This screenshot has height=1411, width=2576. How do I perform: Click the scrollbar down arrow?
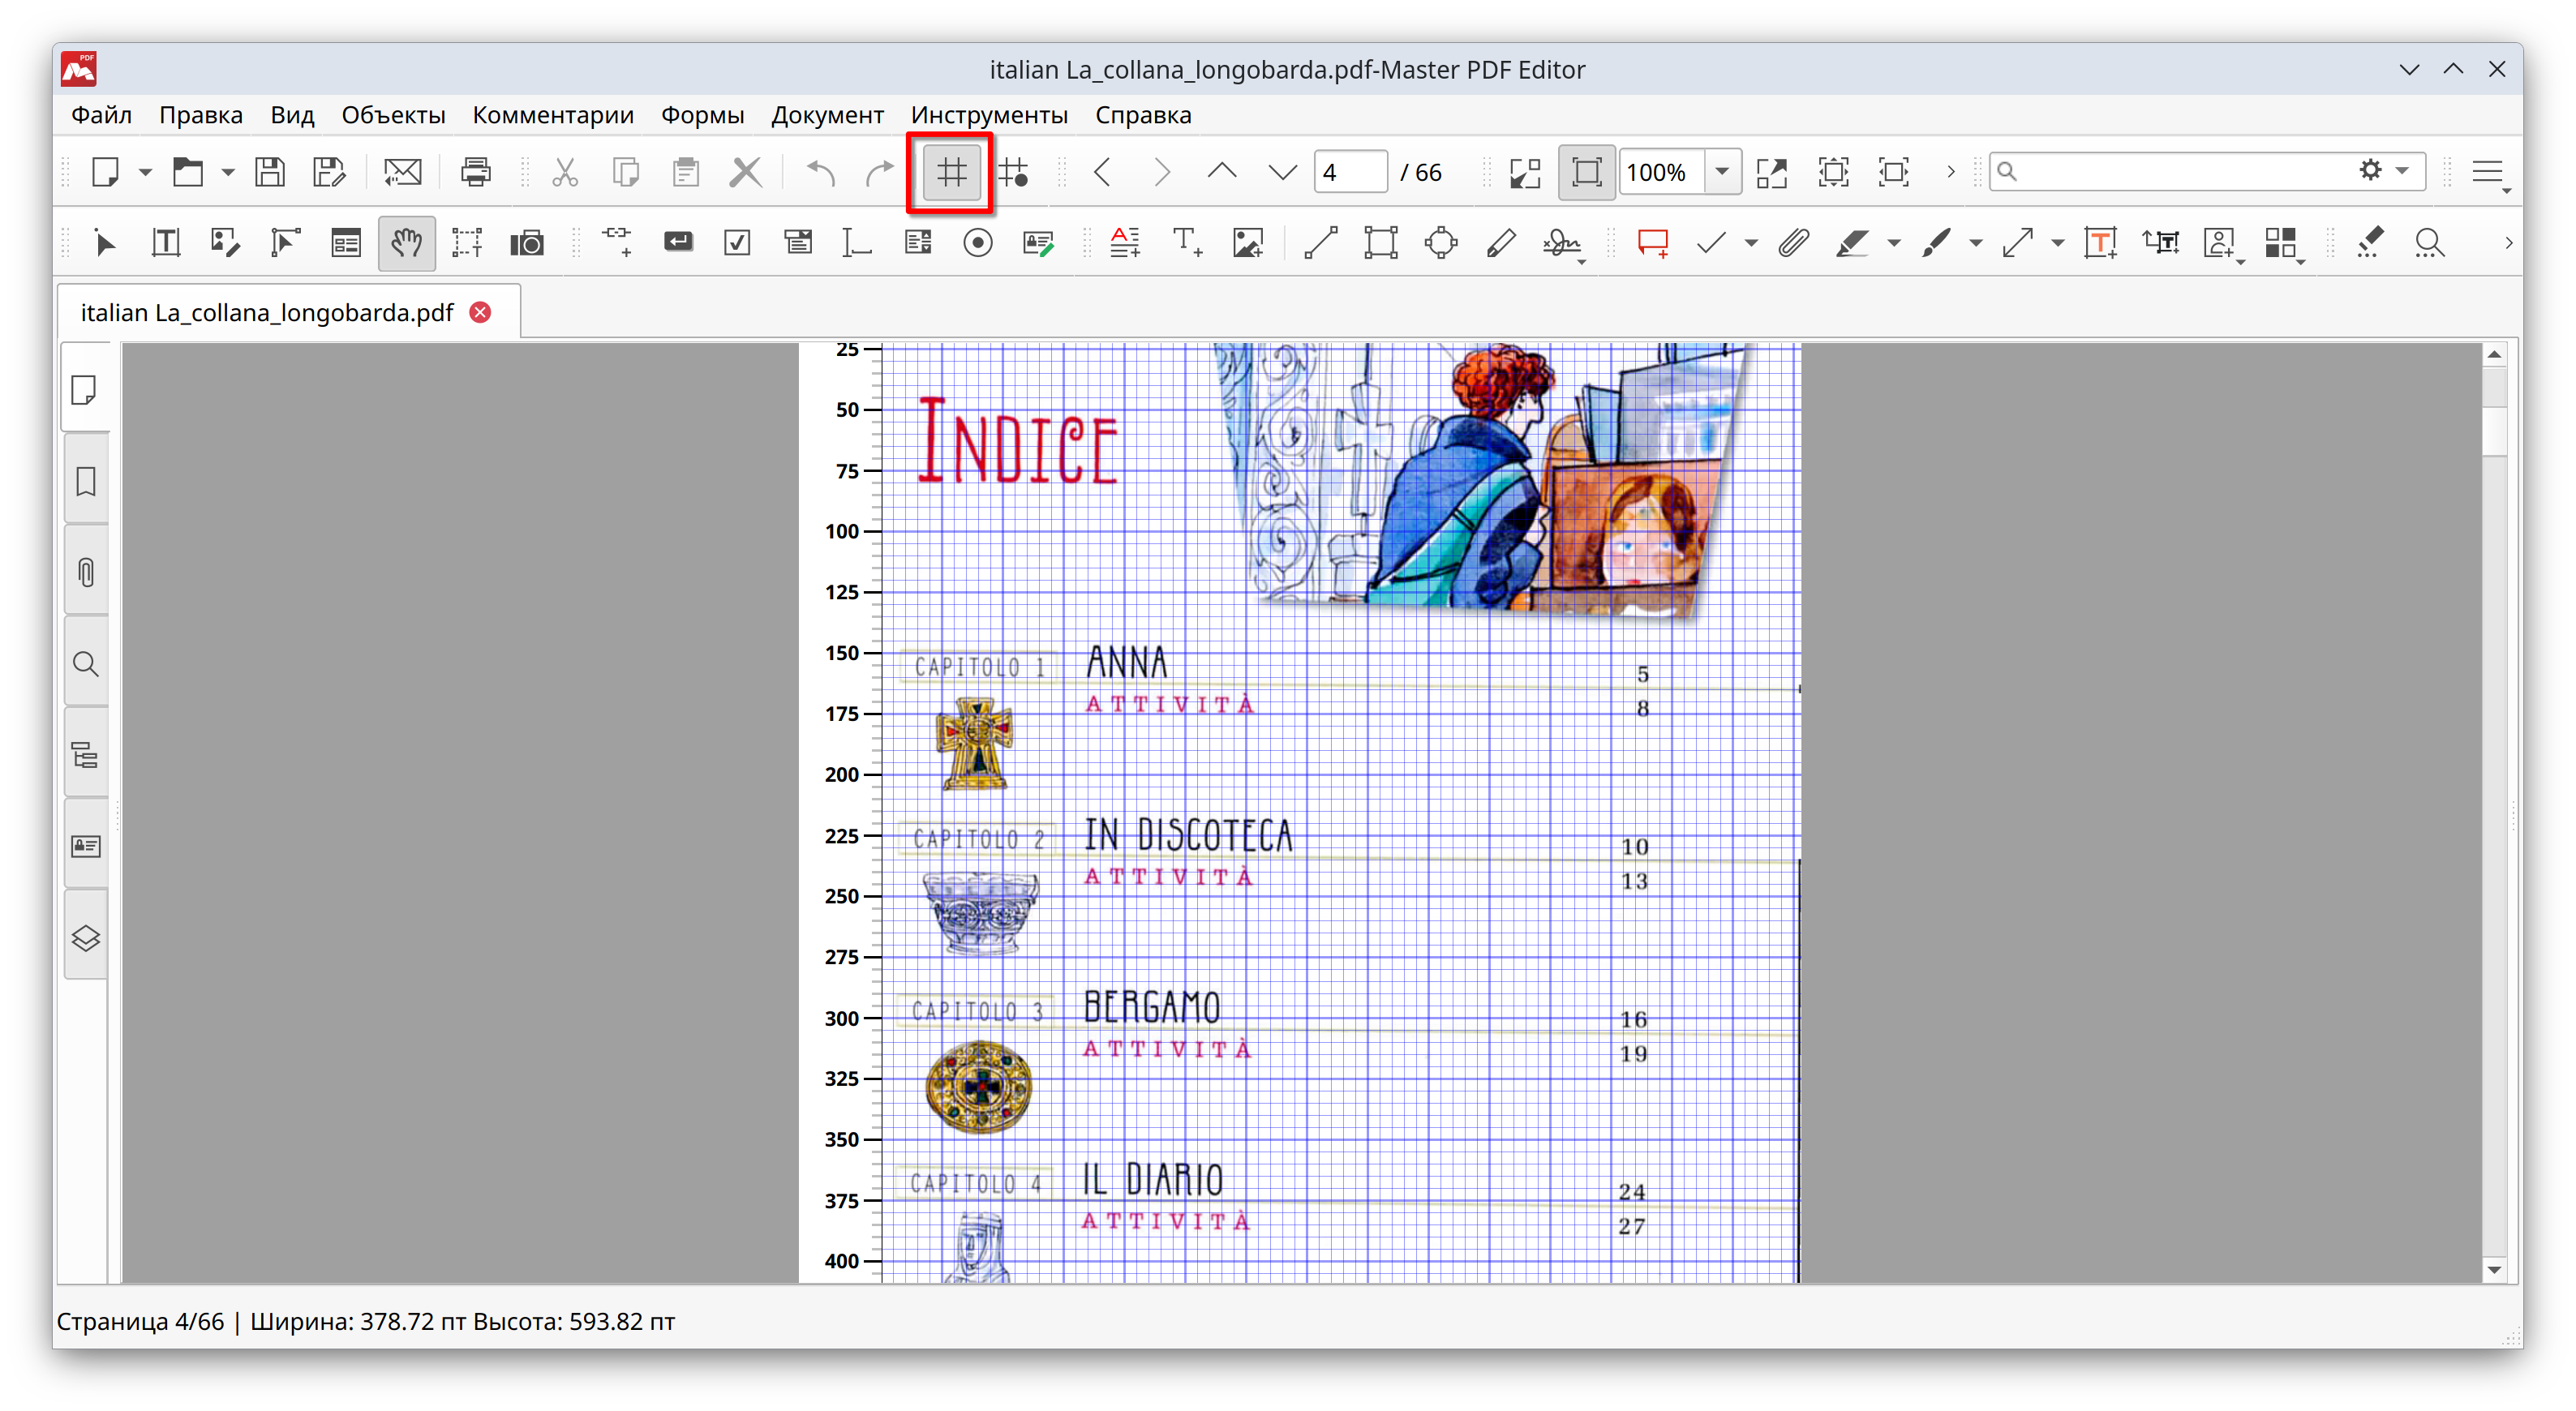[x=2494, y=1269]
